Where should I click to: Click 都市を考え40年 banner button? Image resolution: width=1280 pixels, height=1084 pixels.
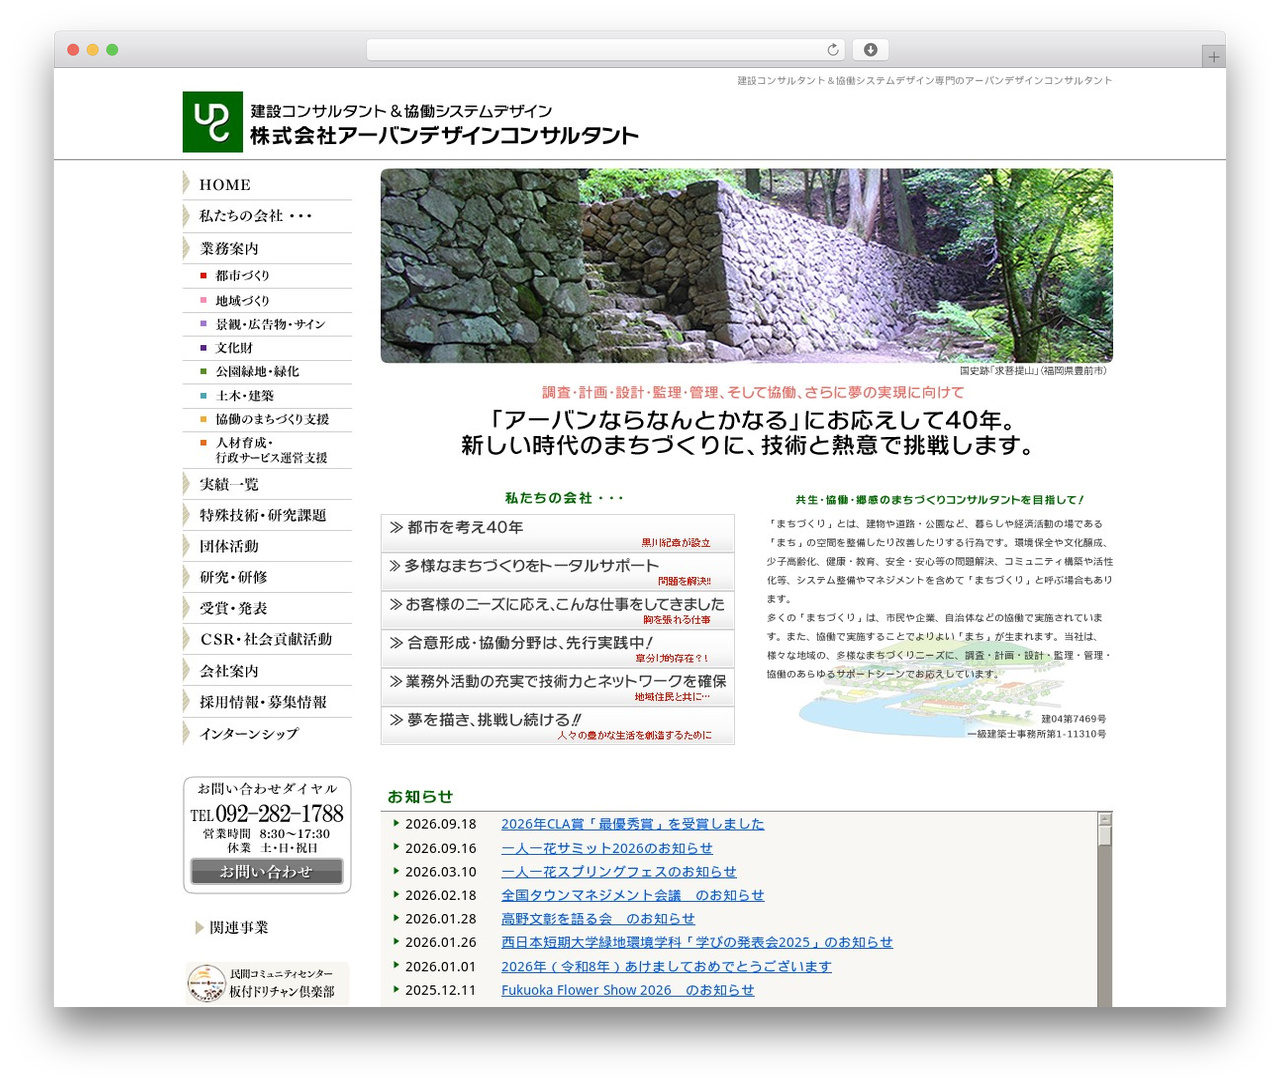557,533
